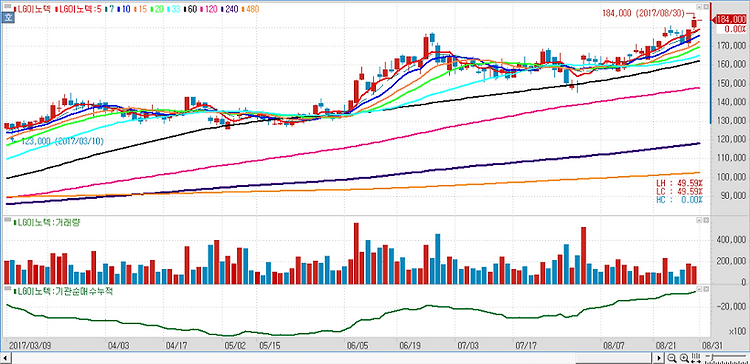
Task: Click the bar spacing adjust icon
Action: pos(696,358)
